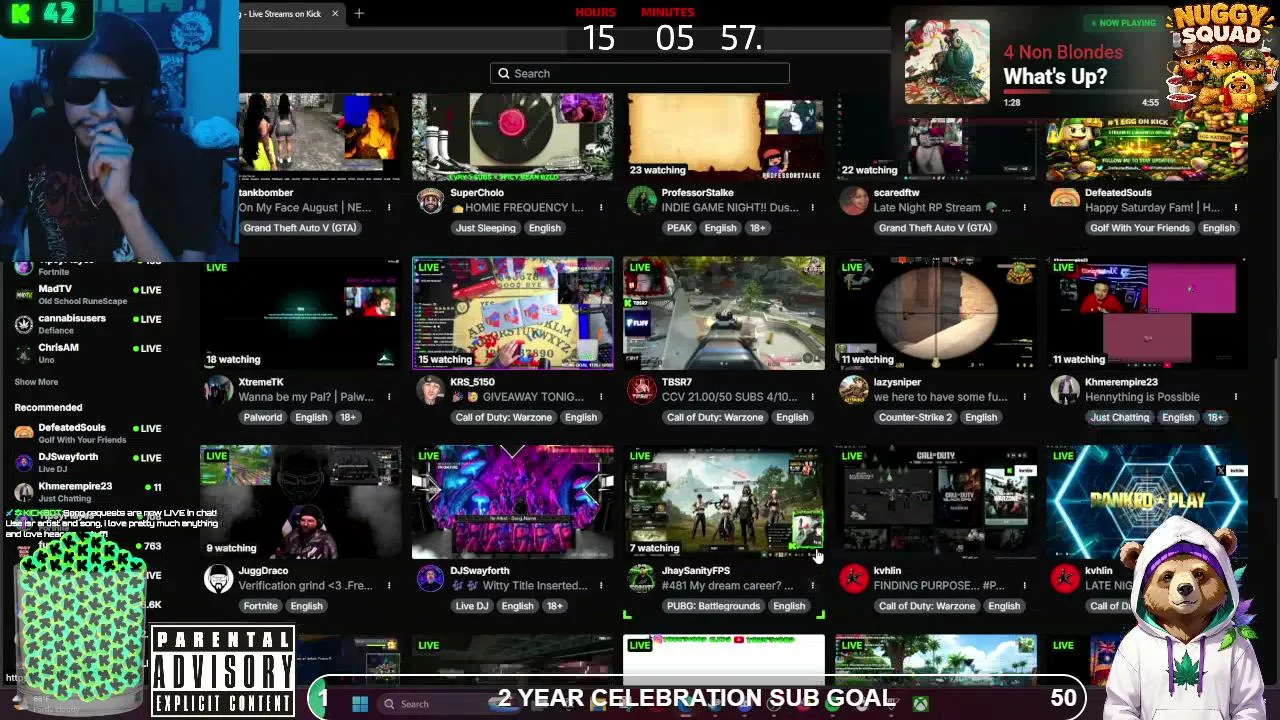Image resolution: width=1280 pixels, height=720 pixels.
Task: Open scaredftw's profile avatar
Action: point(854,200)
